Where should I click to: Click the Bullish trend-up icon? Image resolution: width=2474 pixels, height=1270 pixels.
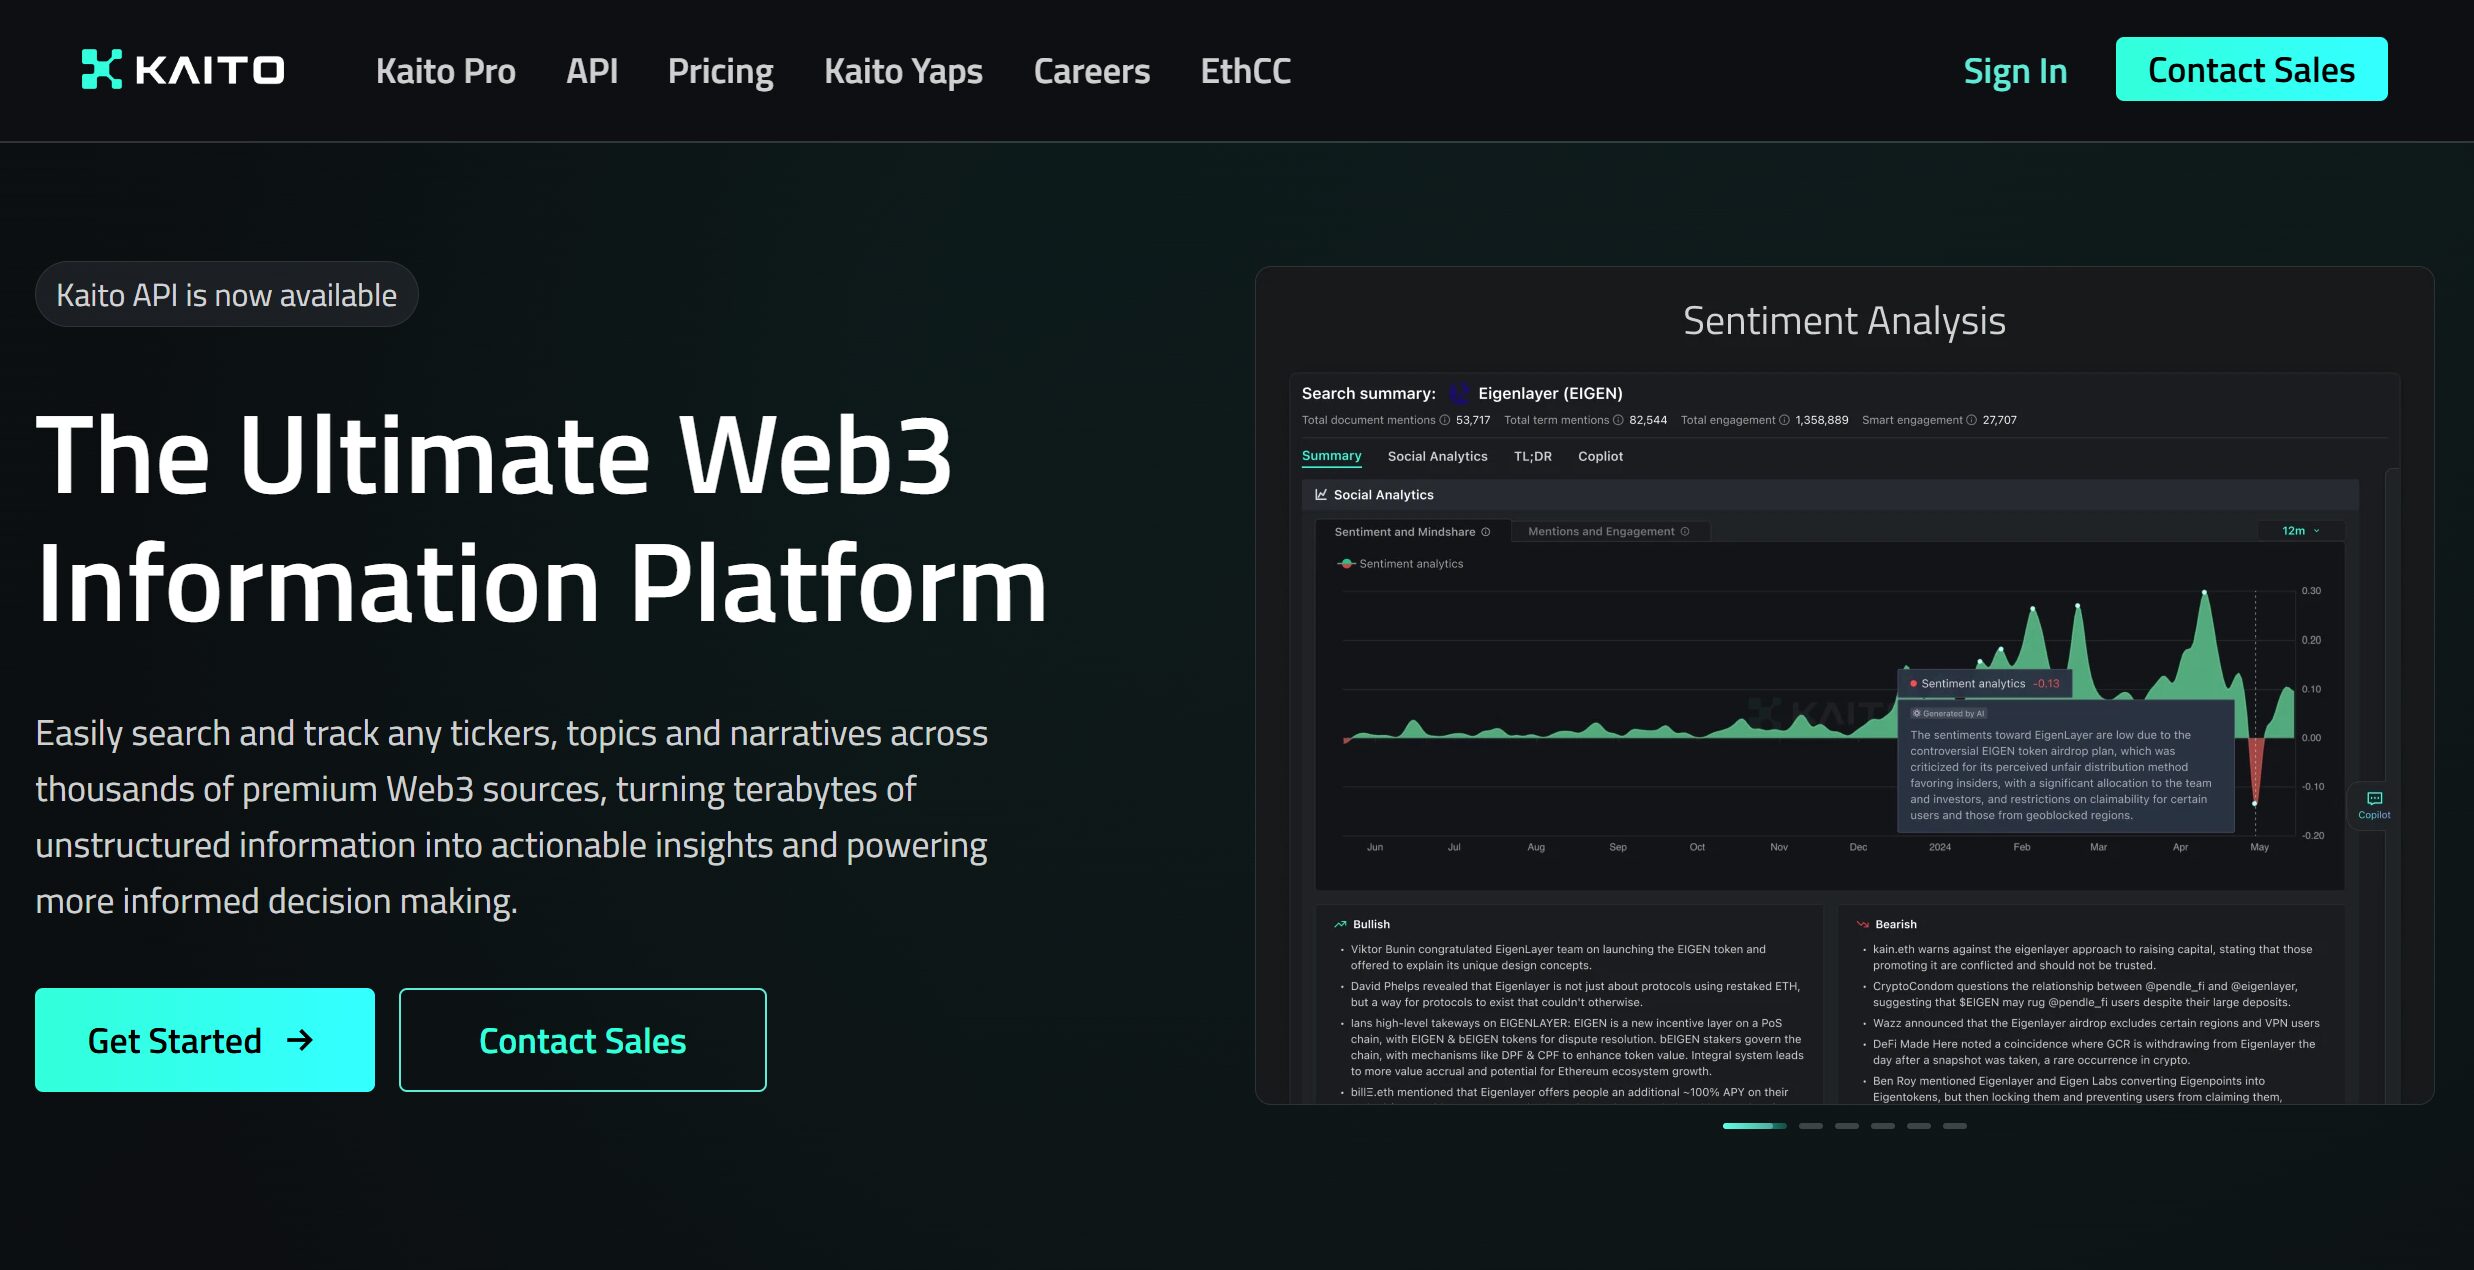(1340, 924)
